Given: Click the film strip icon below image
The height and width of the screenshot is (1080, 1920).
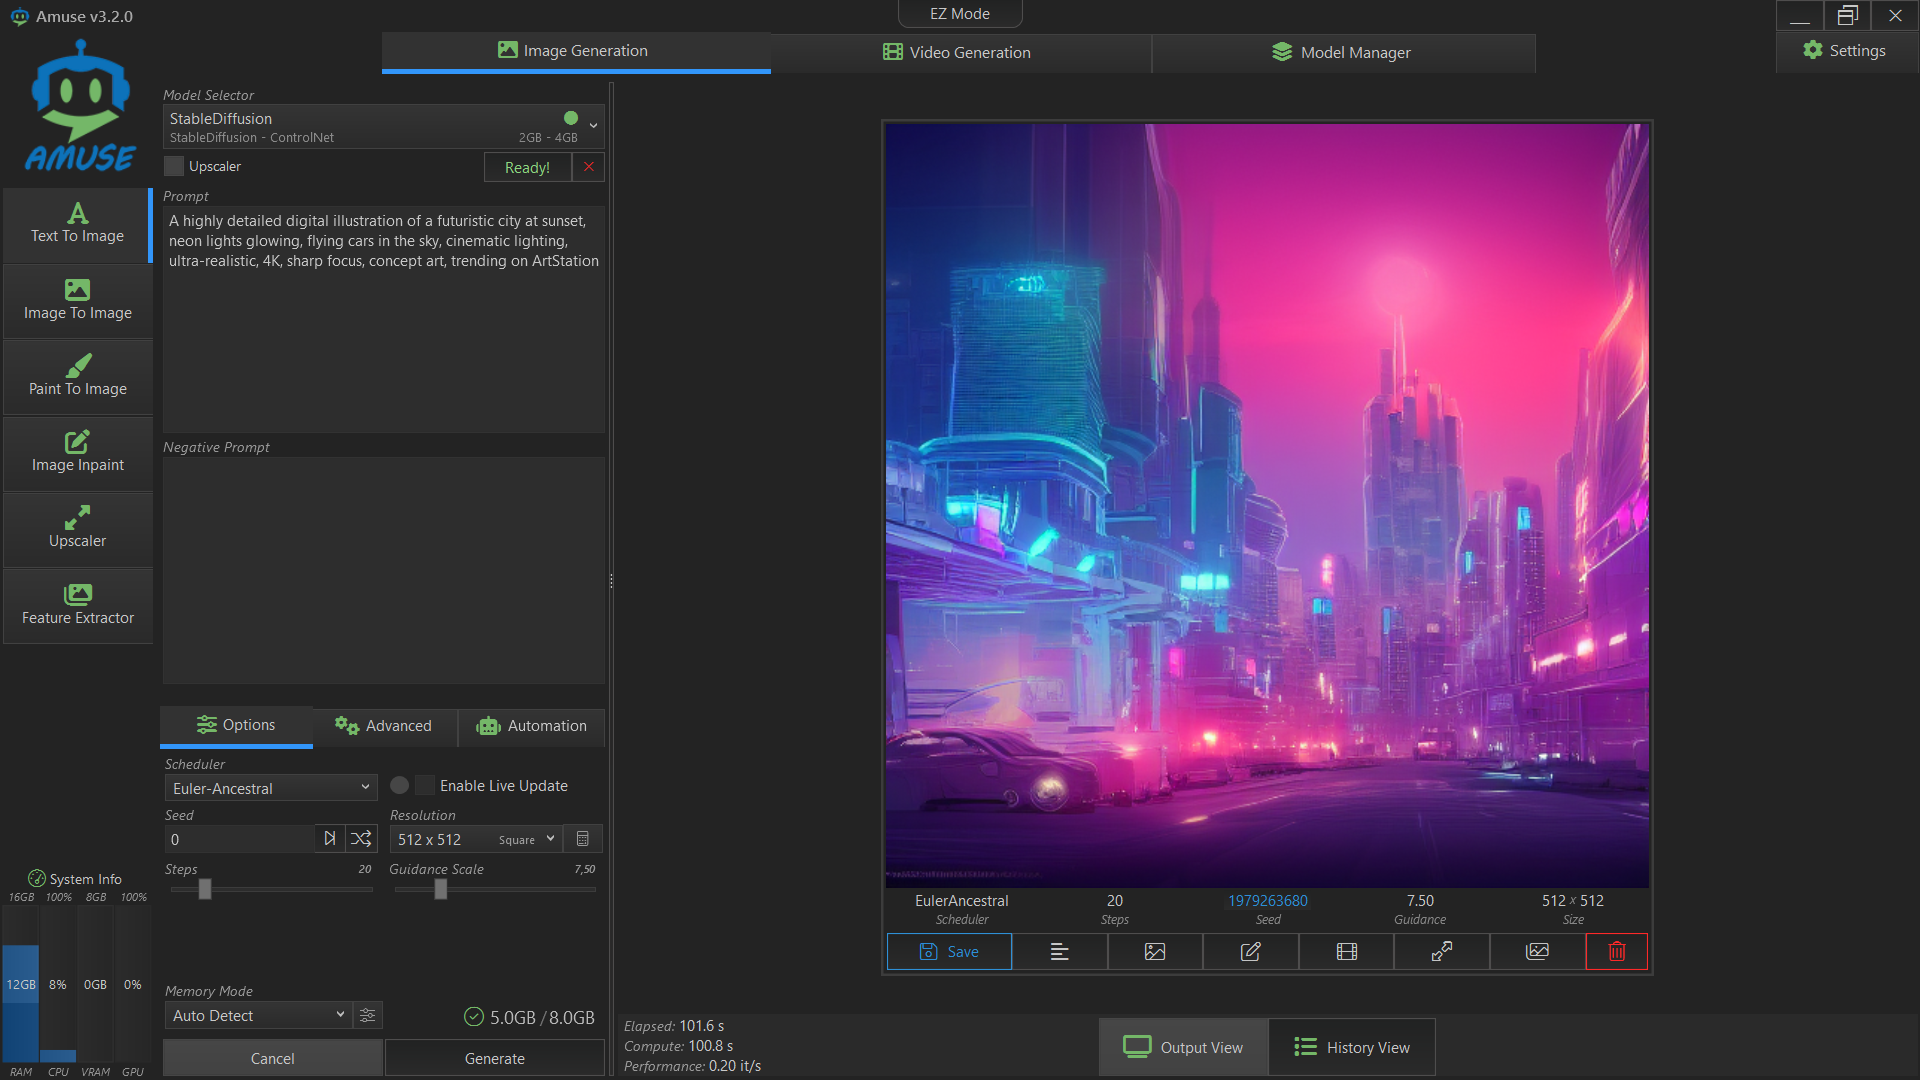Looking at the screenshot, I should [1346, 951].
